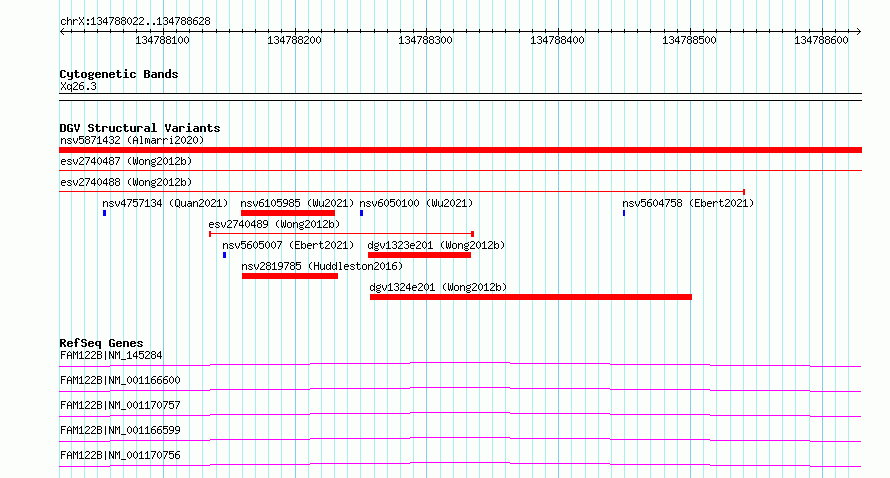The height and width of the screenshot is (478, 890).
Task: Click ruler position 134788300
Action: click(x=426, y=40)
